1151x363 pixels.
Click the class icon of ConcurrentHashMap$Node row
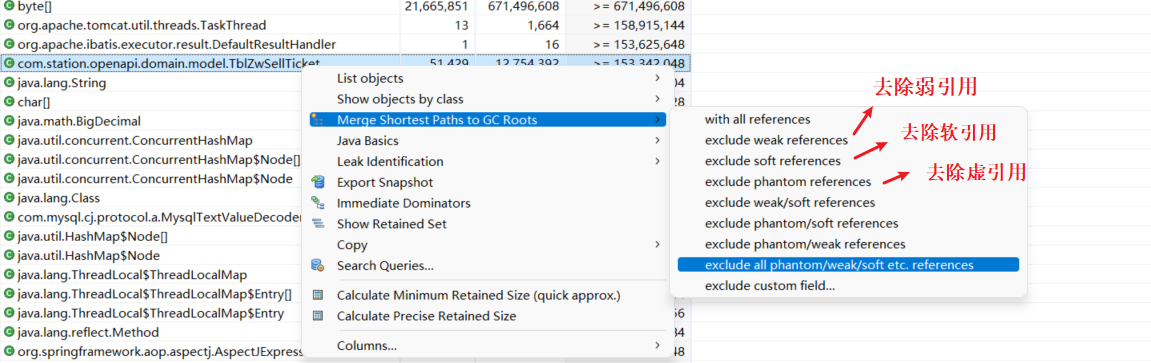[x=9, y=178]
